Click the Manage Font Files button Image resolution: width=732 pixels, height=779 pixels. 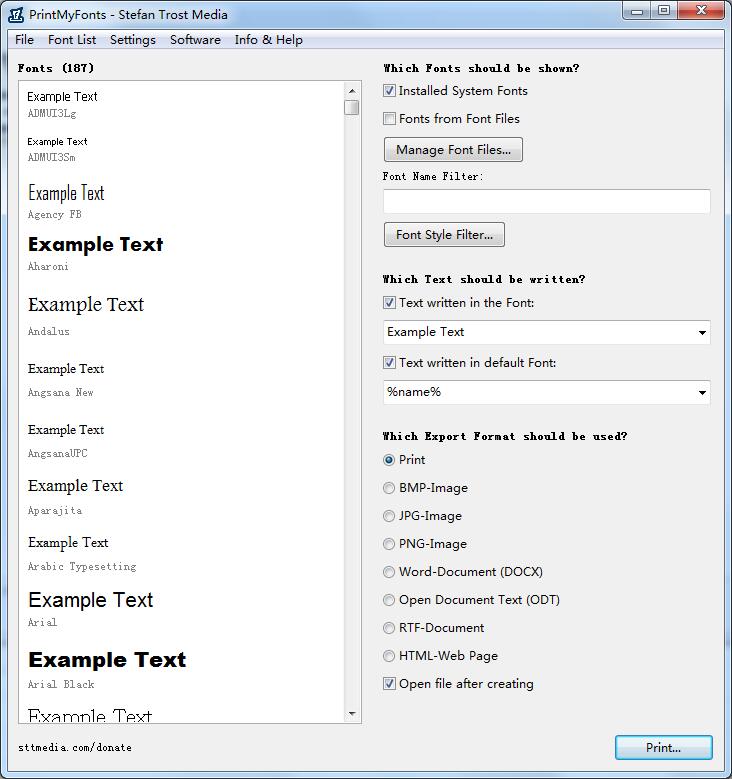point(453,150)
